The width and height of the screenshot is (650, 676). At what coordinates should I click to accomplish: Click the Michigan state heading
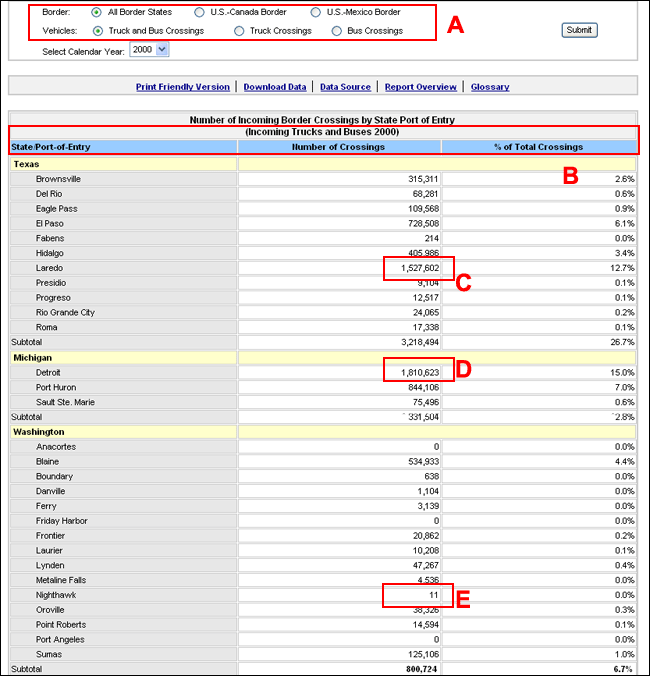[x=33, y=358]
